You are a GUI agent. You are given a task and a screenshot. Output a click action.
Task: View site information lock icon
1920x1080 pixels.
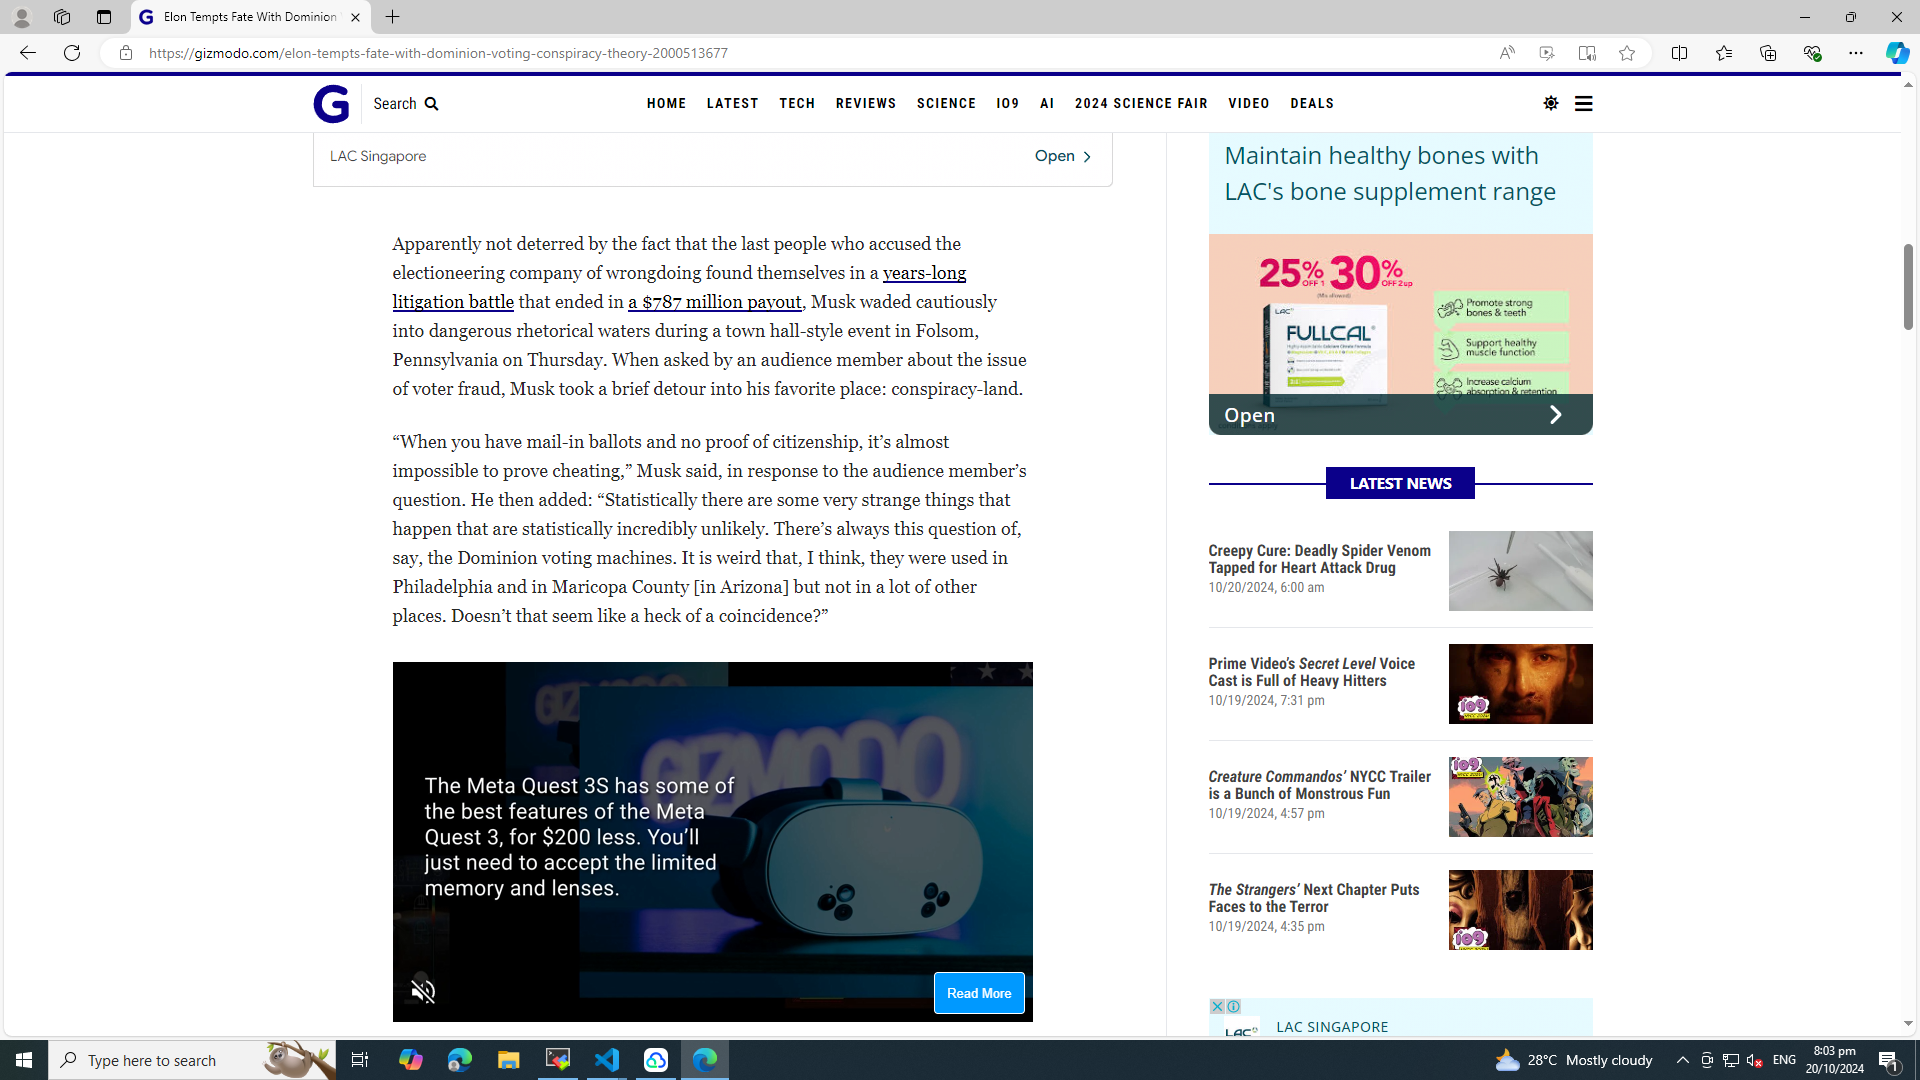(125, 53)
